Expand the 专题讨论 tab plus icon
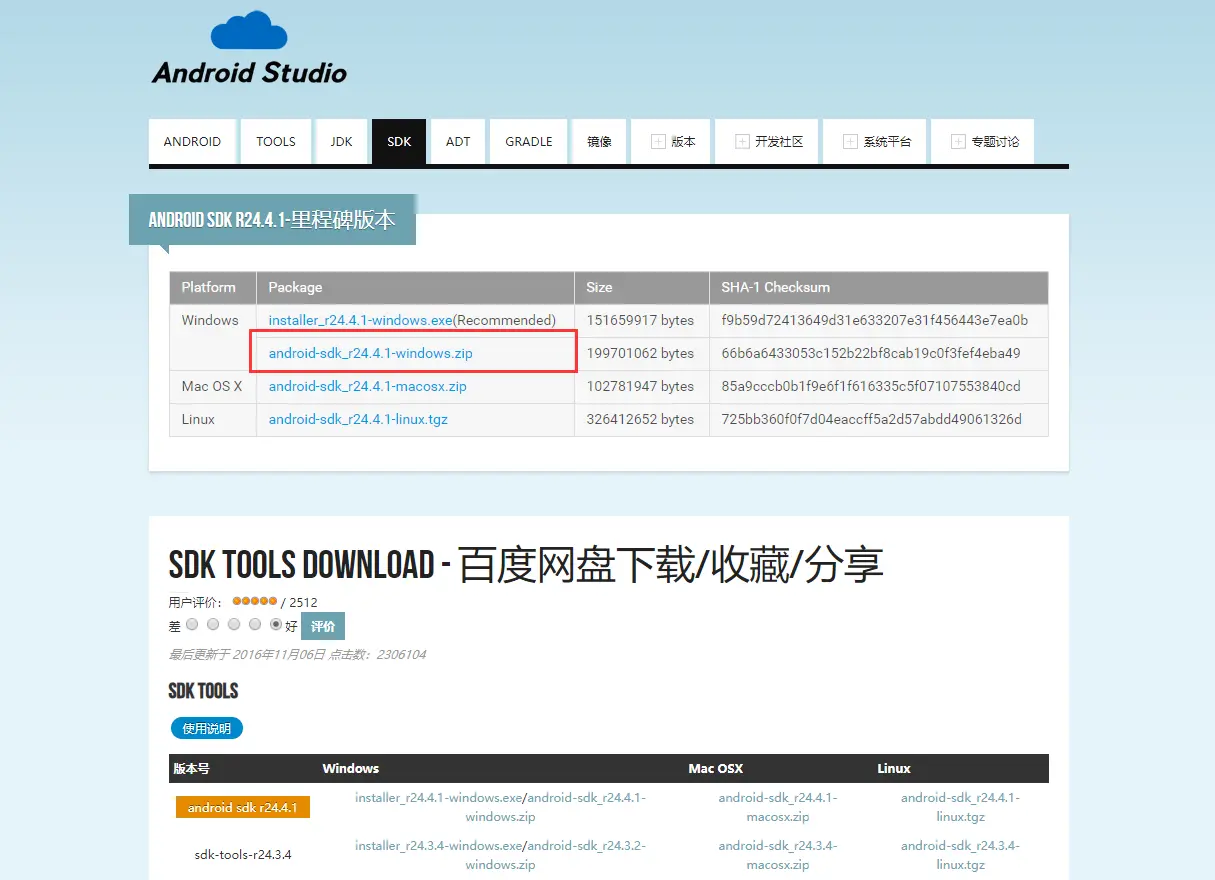Screen dimensions: 1215x880 pos(958,142)
